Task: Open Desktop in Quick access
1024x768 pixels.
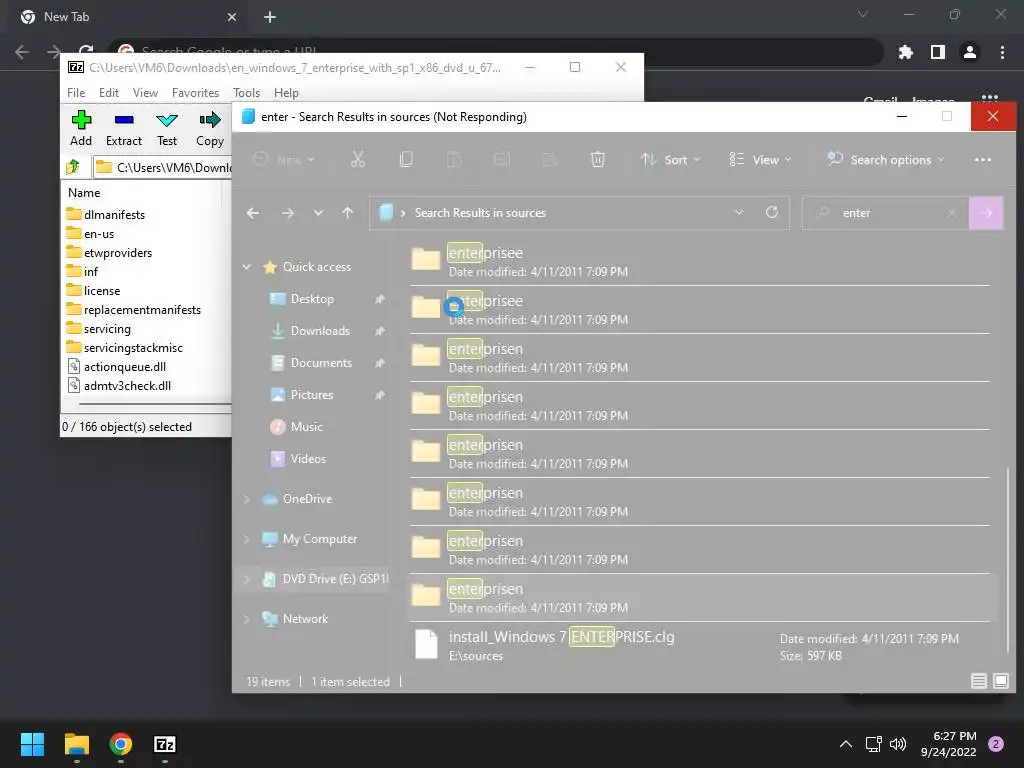Action: pos(312,298)
